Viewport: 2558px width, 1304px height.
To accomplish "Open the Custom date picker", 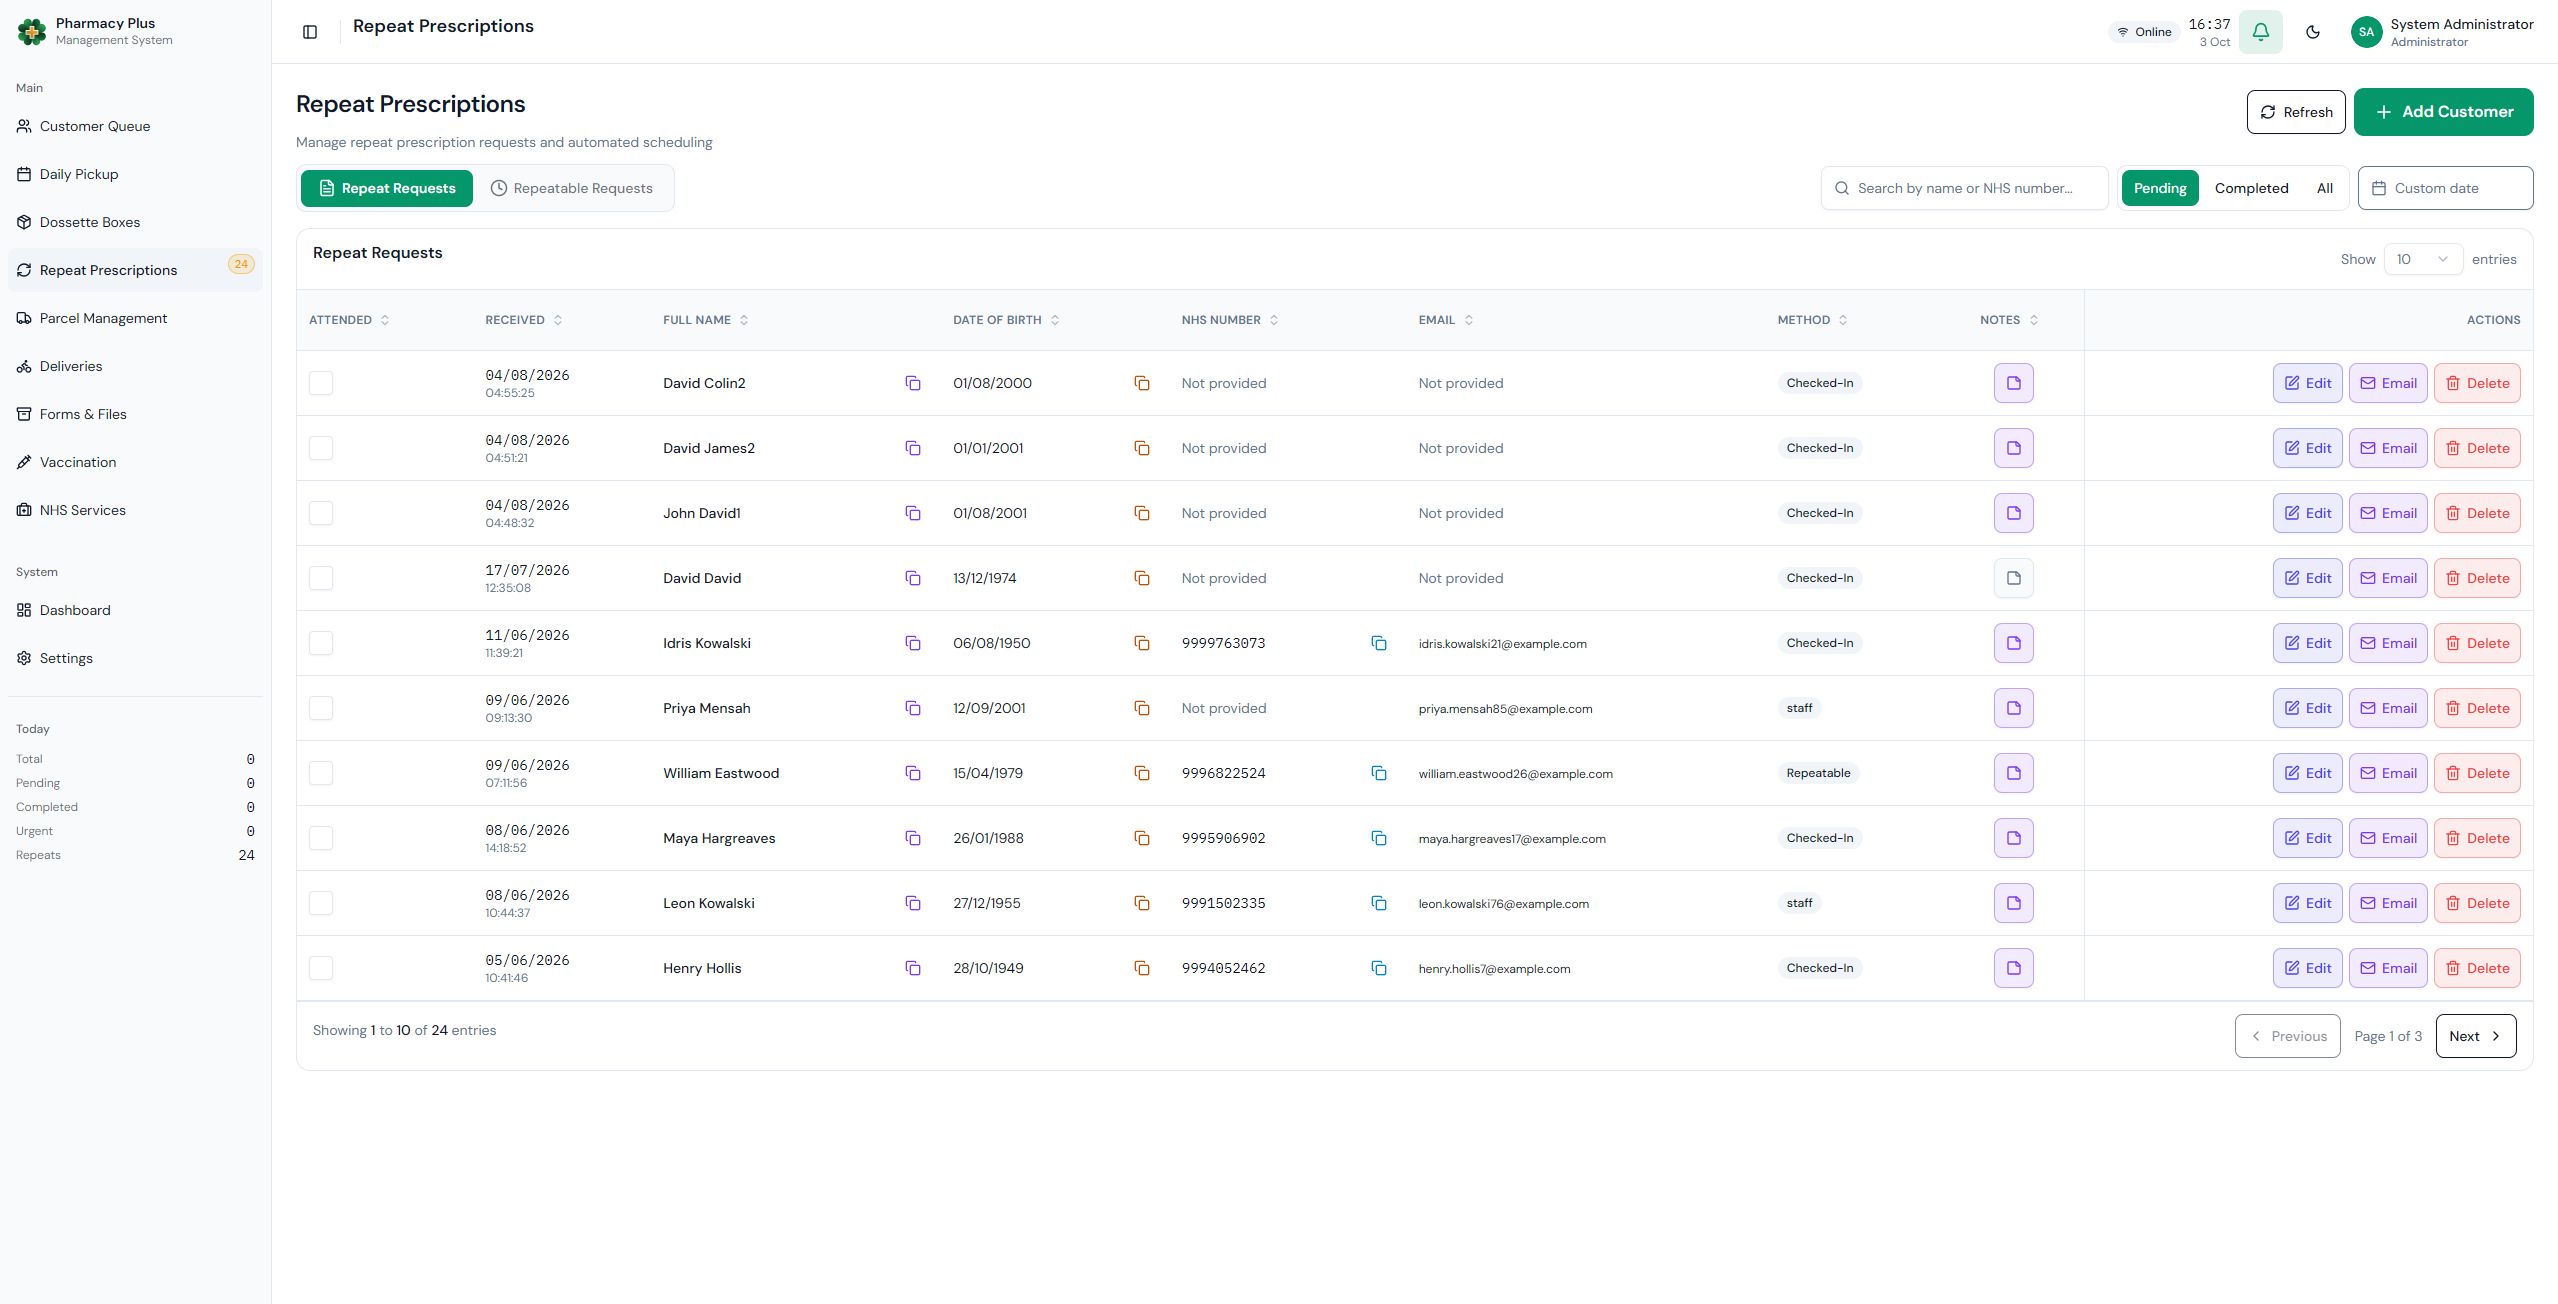I will pyautogui.click(x=2445, y=188).
